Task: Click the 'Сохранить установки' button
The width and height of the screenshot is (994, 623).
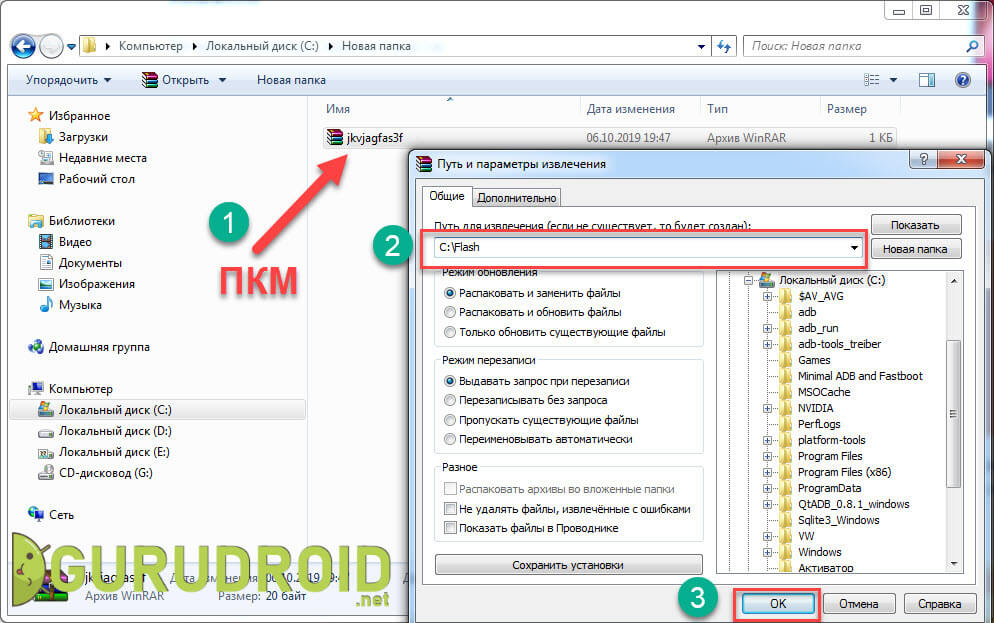Action: coord(569,565)
